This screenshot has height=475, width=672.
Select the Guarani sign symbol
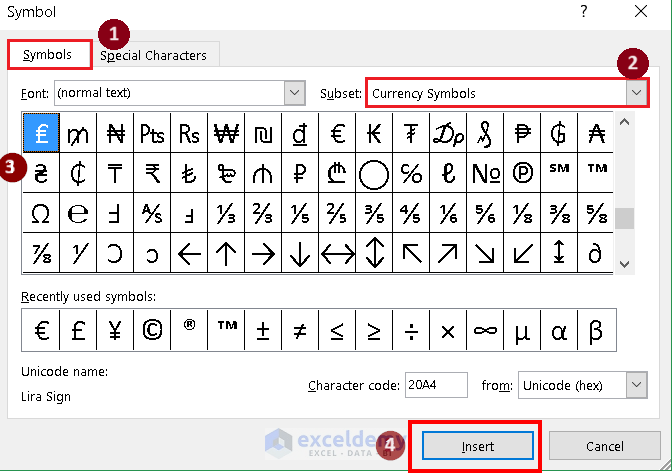pyautogui.click(x=559, y=133)
